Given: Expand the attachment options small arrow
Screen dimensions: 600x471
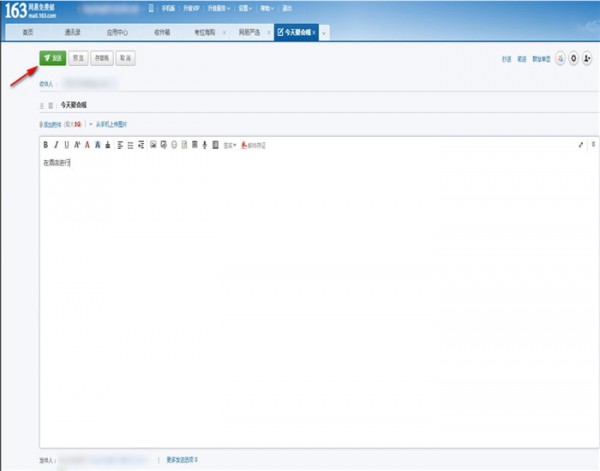Looking at the screenshot, I should (91, 124).
